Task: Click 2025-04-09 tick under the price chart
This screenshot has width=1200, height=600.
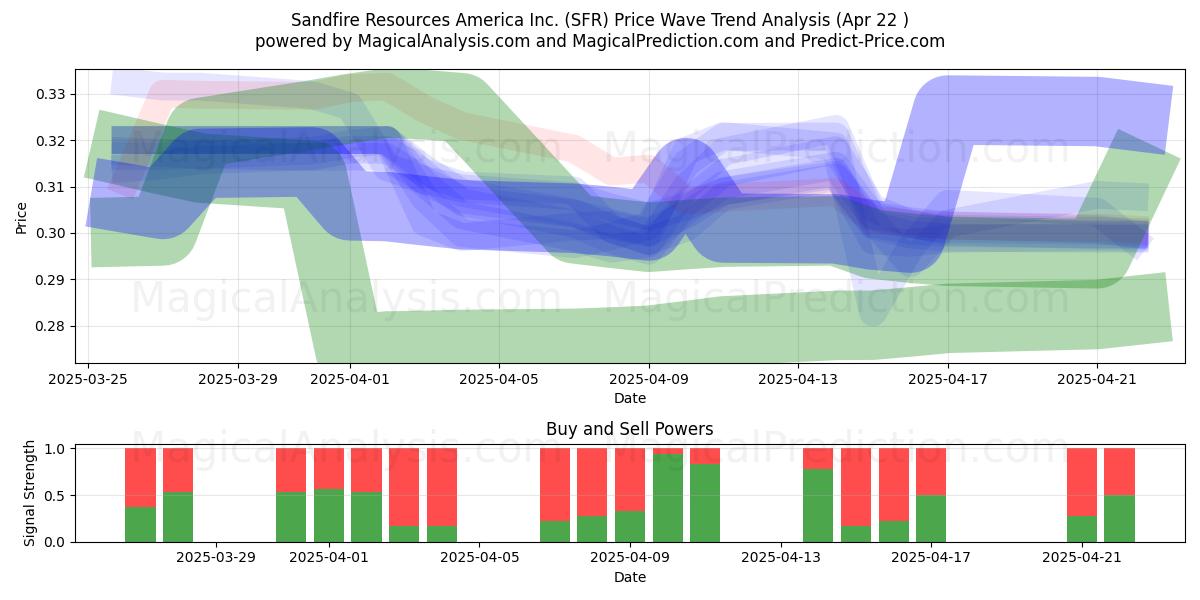Action: tap(649, 379)
